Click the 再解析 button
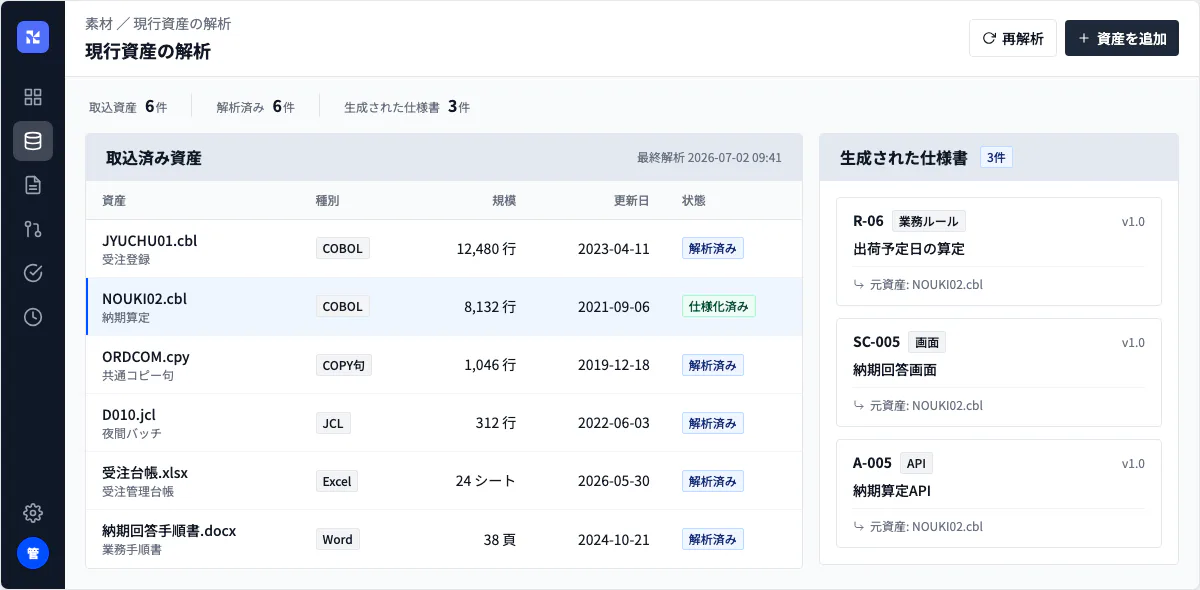This screenshot has width=1200, height=590. [x=1013, y=38]
